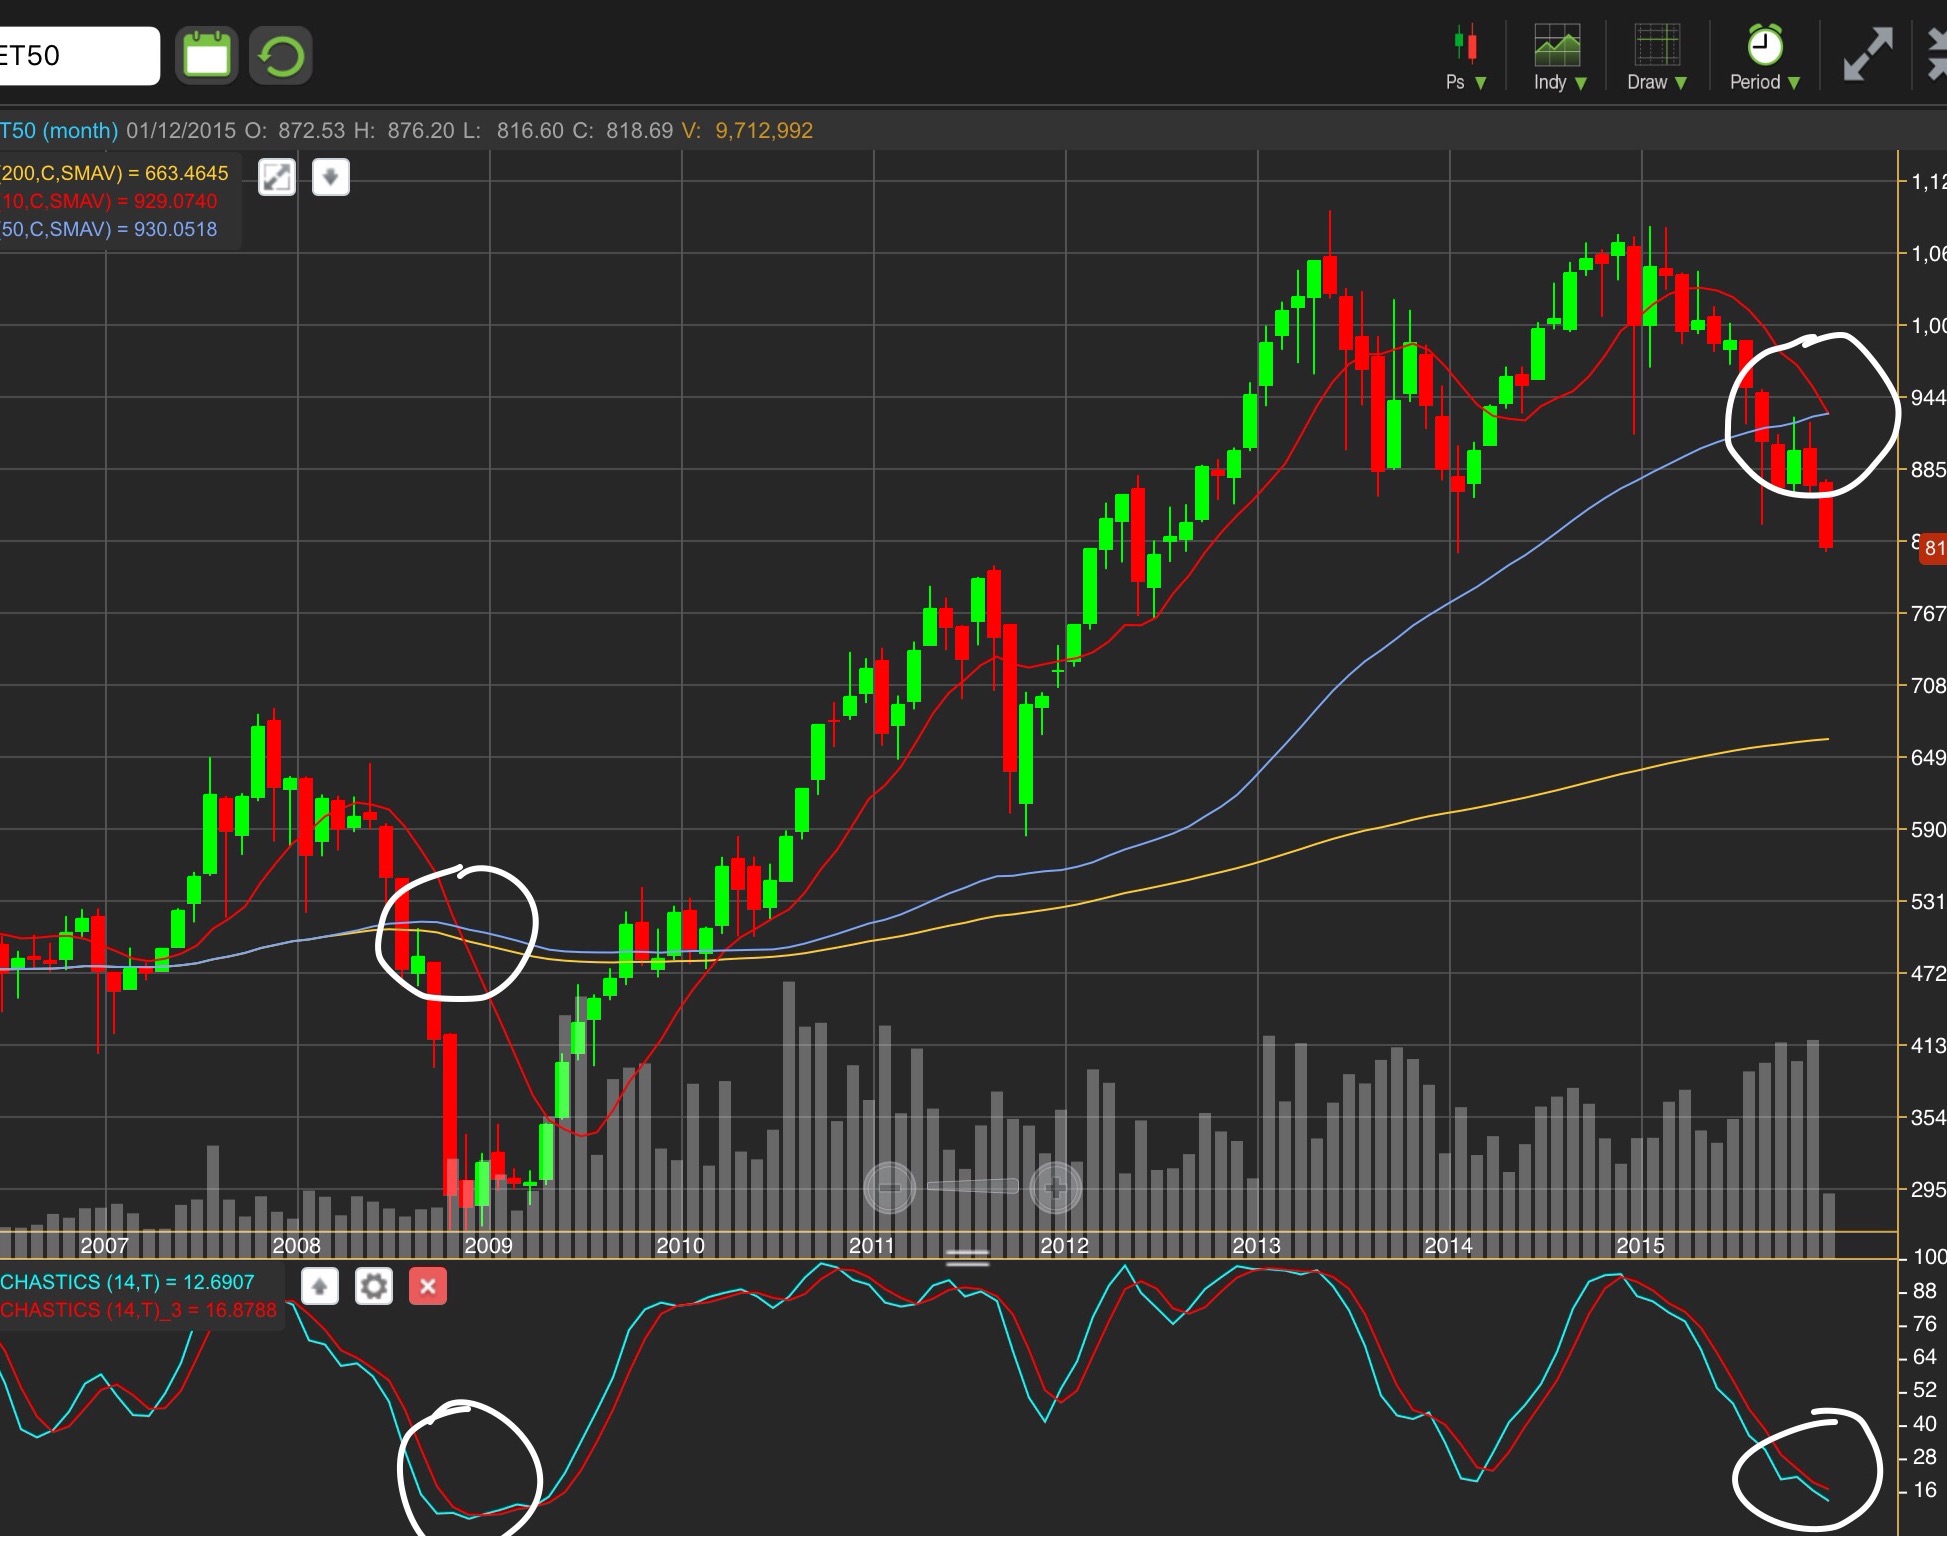The image size is (1947, 1557).
Task: Zoom in with the plus magnifier button
Action: [x=1055, y=1188]
